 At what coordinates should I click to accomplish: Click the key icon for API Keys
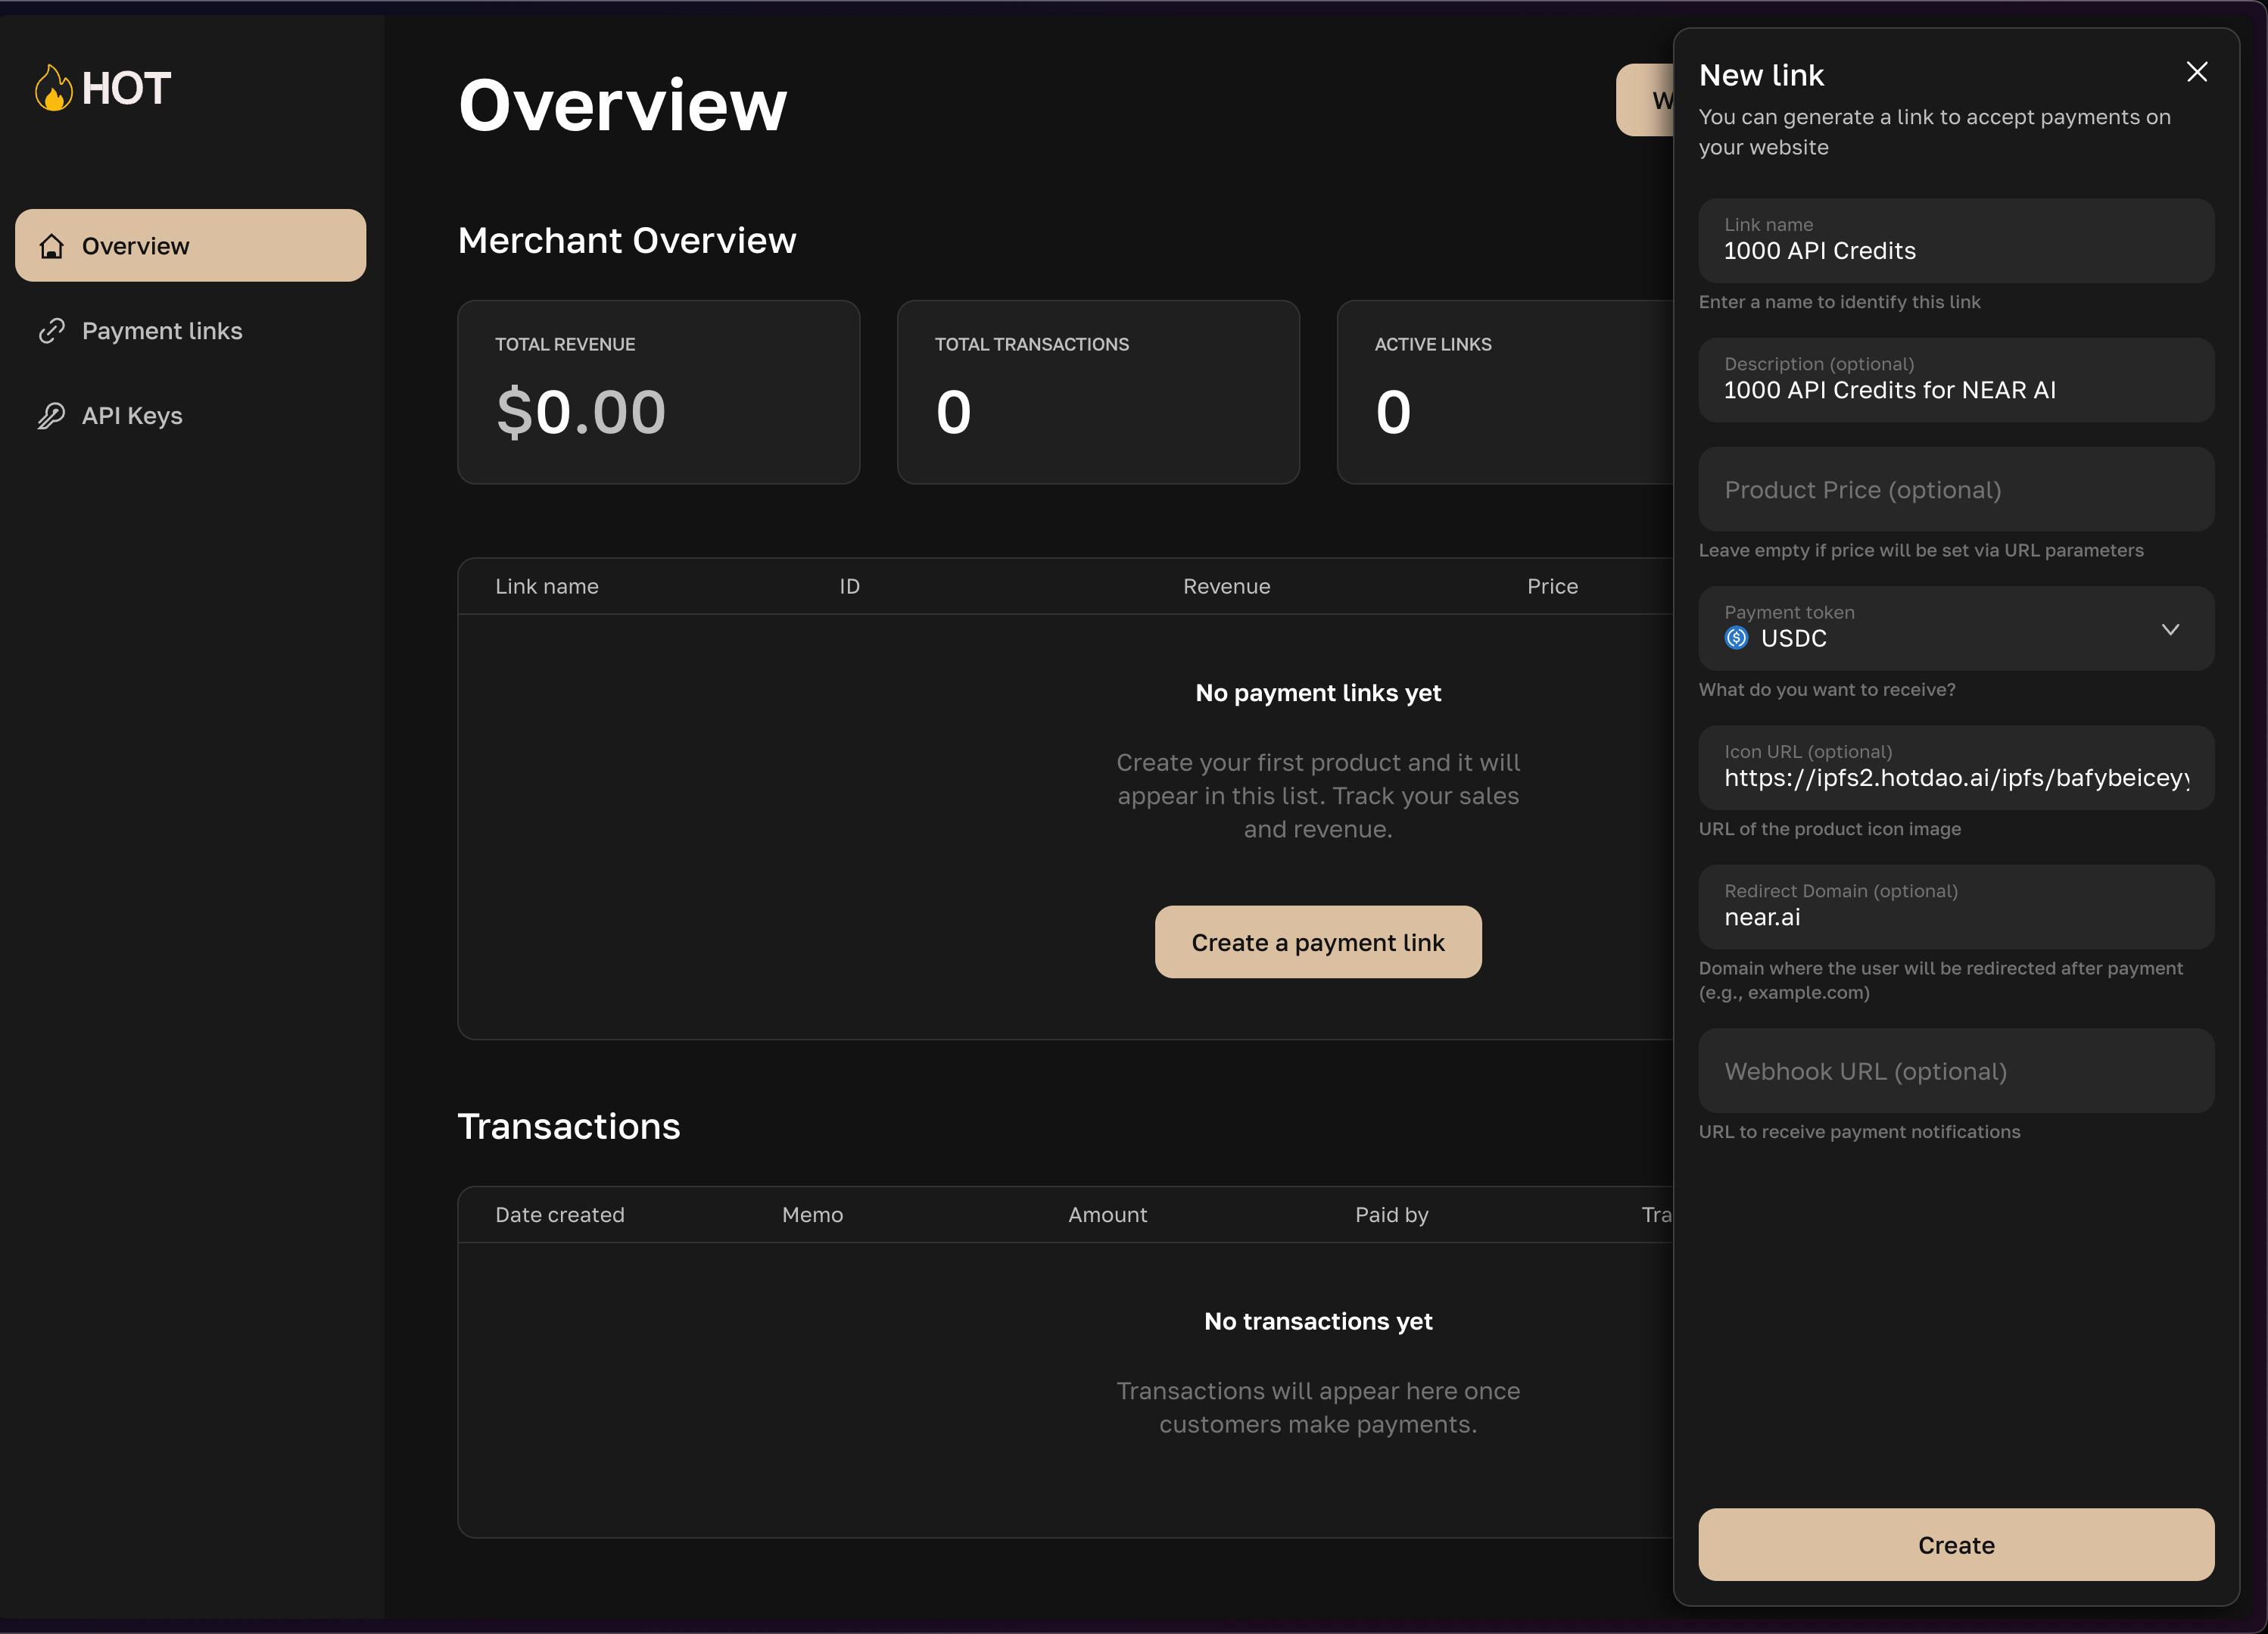tap(52, 416)
